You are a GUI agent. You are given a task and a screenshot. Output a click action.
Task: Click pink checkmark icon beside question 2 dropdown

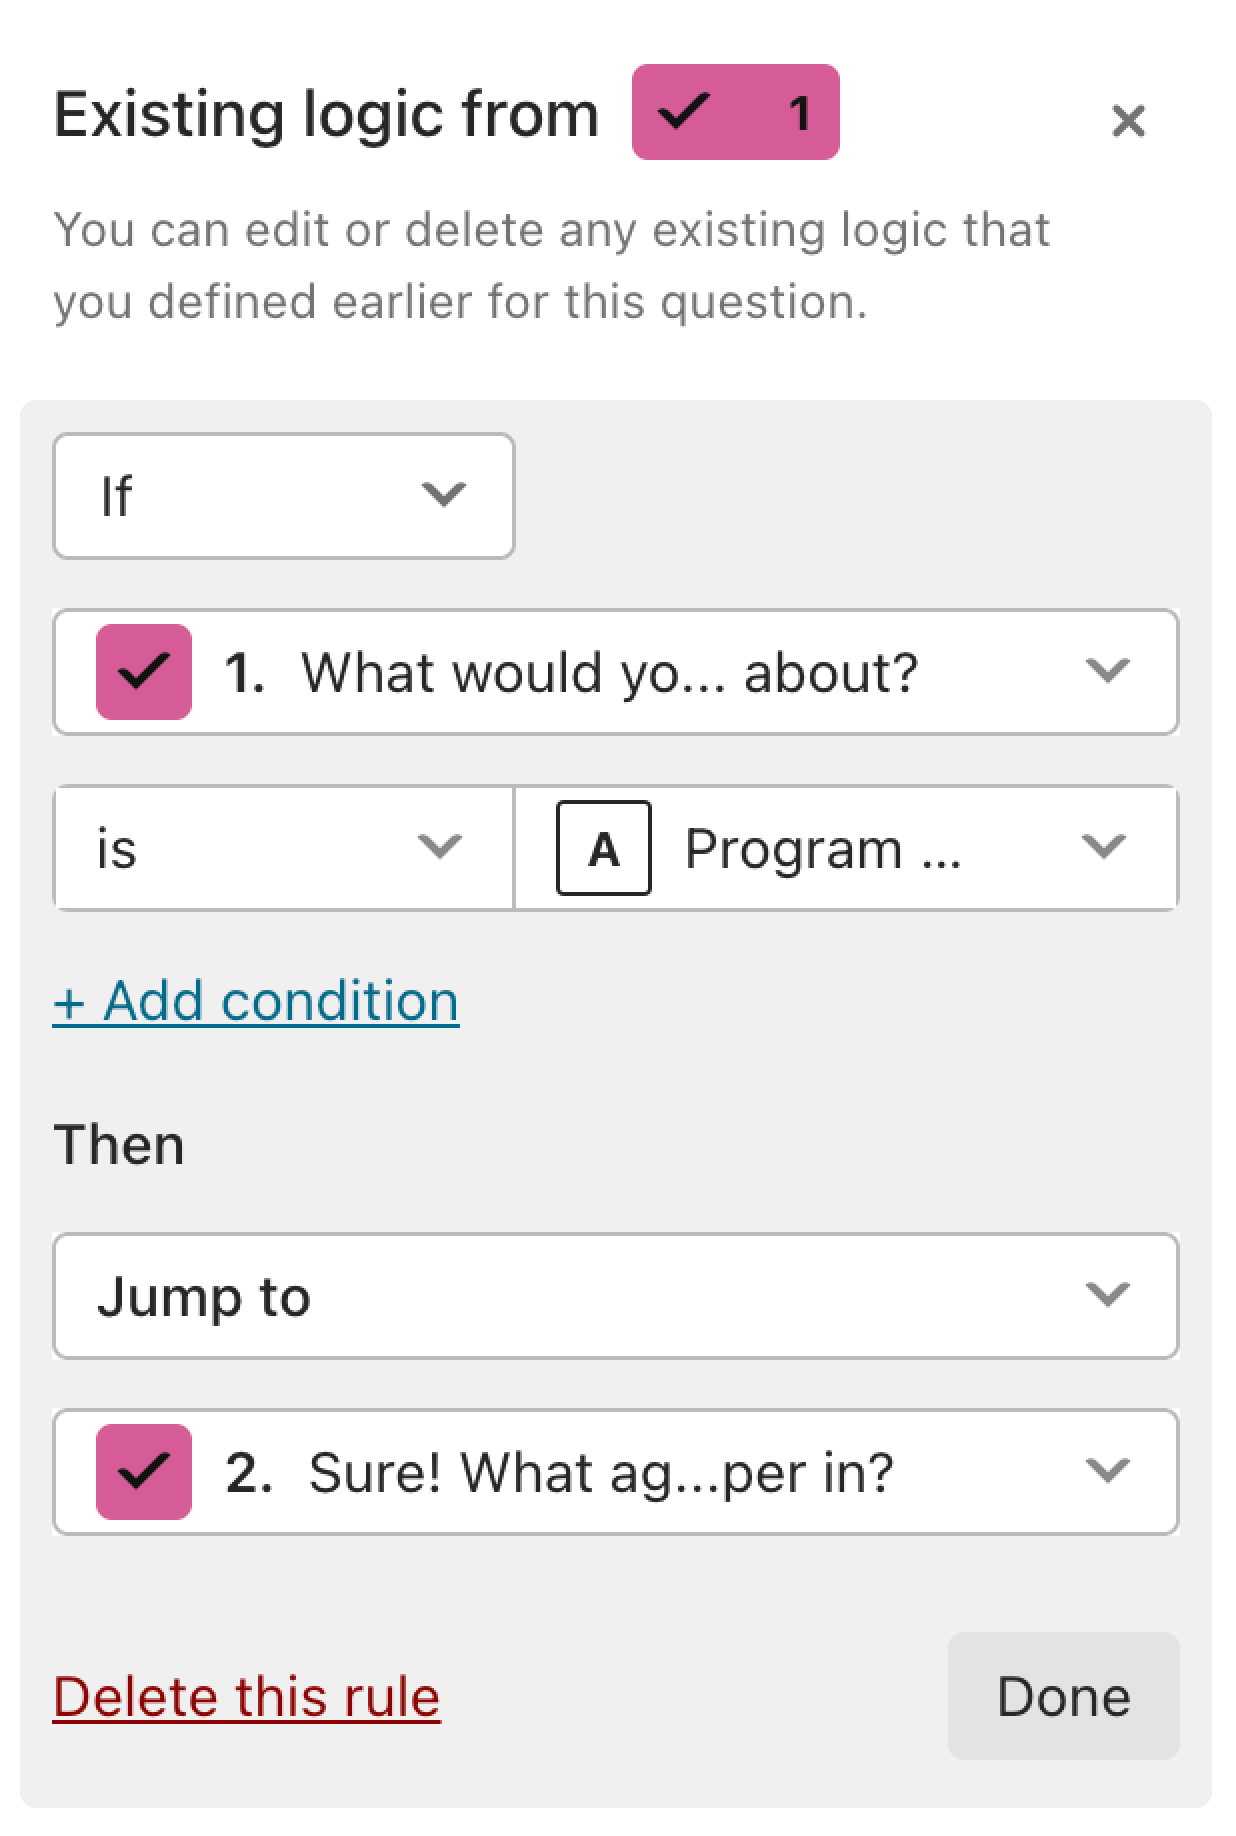pyautogui.click(x=144, y=1472)
